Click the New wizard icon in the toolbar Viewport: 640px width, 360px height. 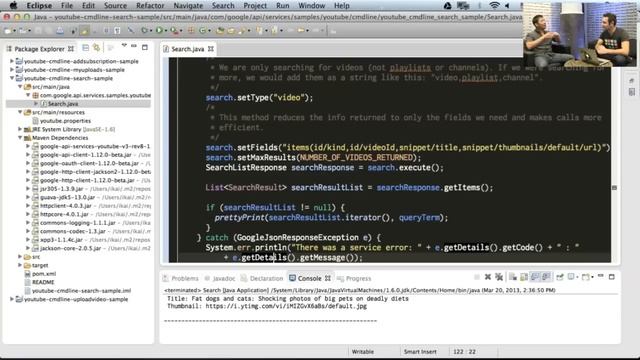[x=7, y=31]
